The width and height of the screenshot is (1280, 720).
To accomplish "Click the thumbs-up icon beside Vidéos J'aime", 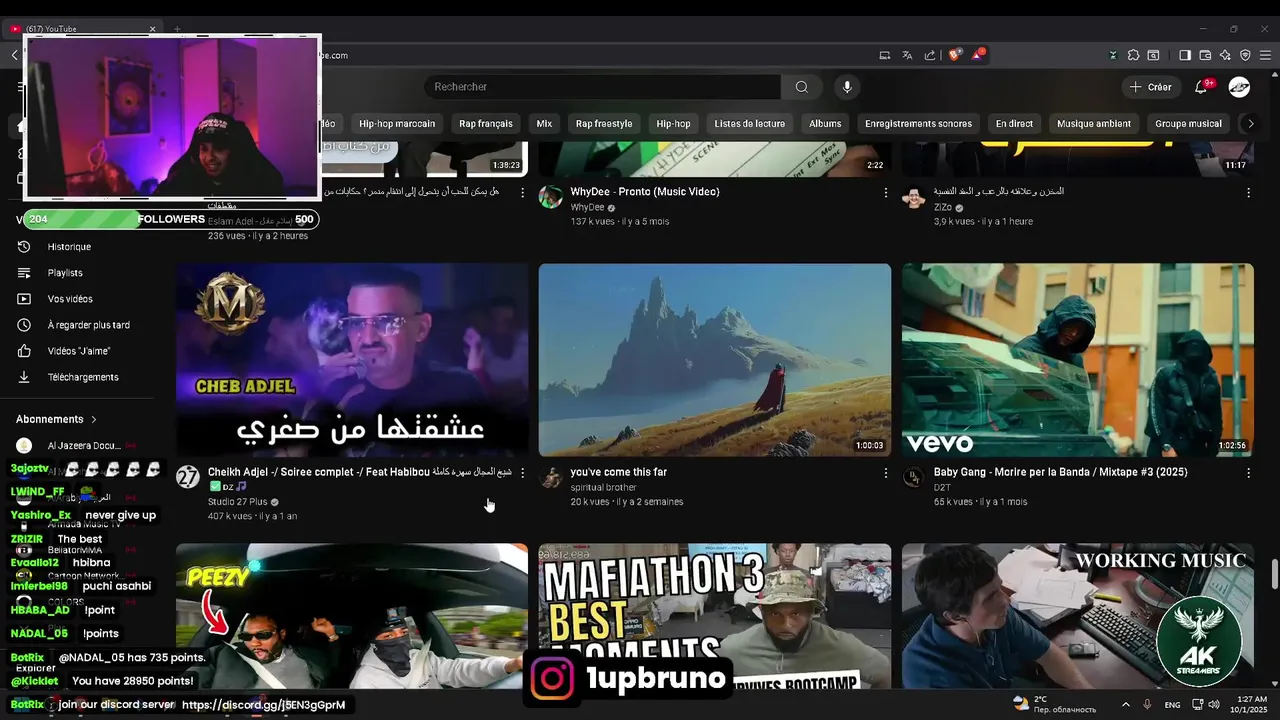I will (x=24, y=351).
